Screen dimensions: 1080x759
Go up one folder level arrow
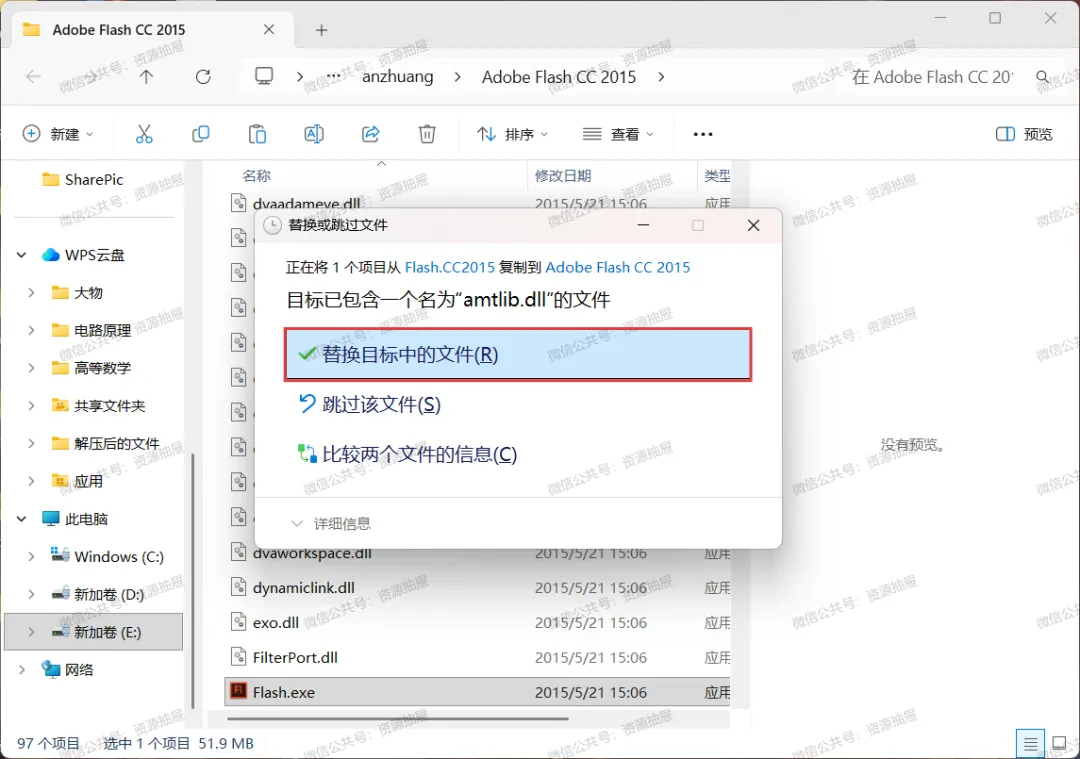pyautogui.click(x=146, y=76)
